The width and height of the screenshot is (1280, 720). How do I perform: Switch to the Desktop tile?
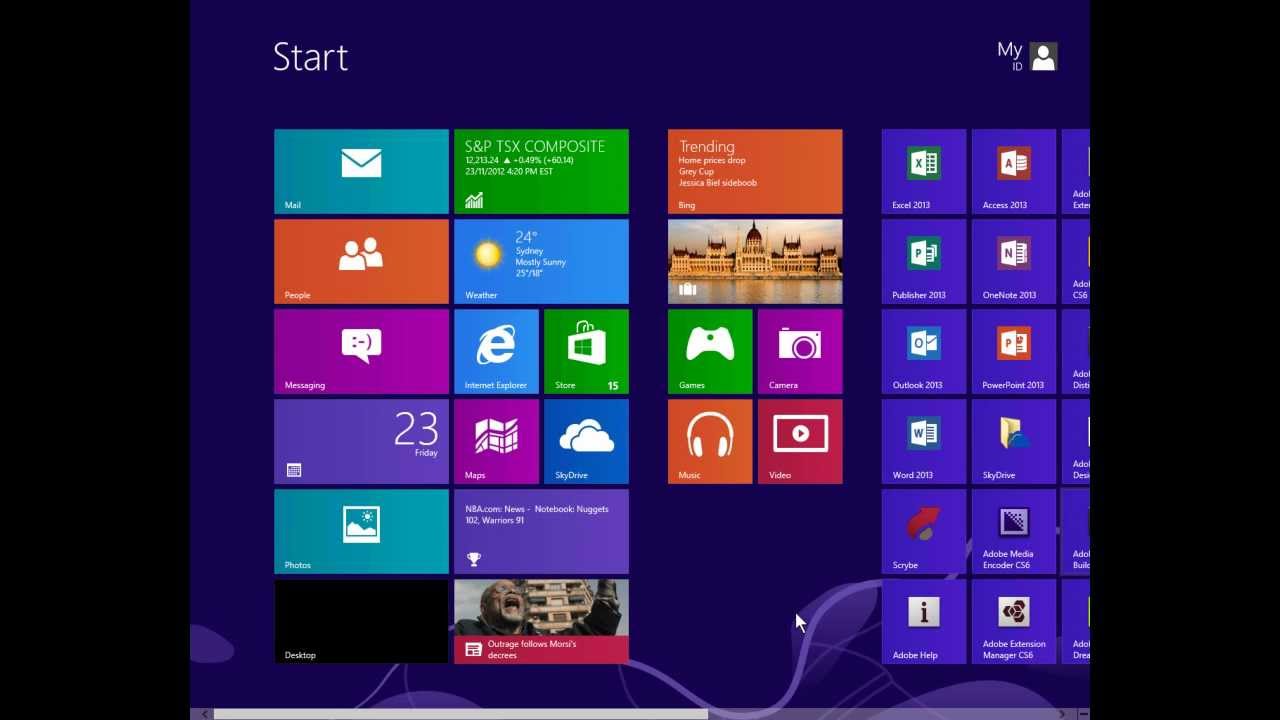[361, 621]
